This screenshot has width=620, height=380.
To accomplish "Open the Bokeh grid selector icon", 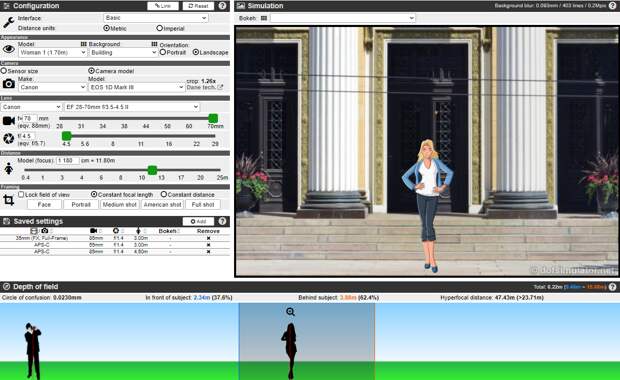I will pyautogui.click(x=264, y=18).
